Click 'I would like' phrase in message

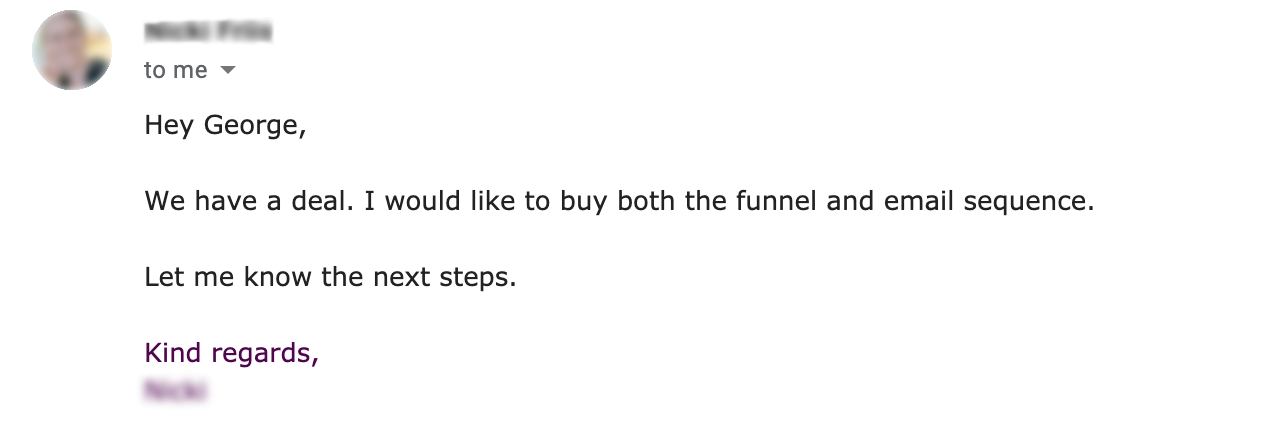pyautogui.click(x=434, y=201)
